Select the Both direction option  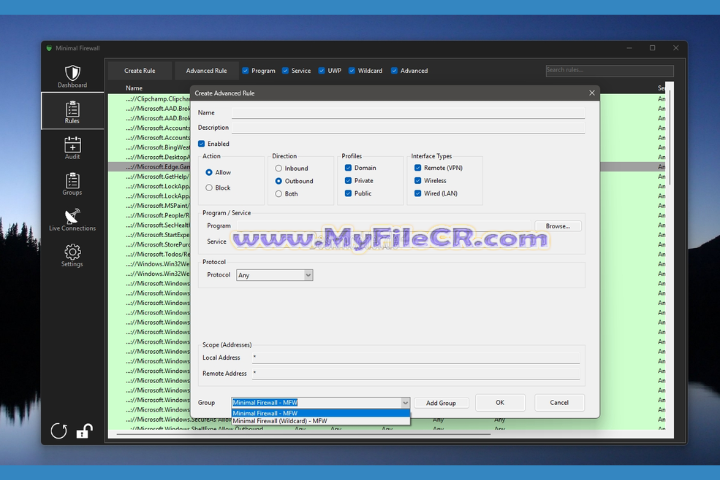tap(278, 194)
